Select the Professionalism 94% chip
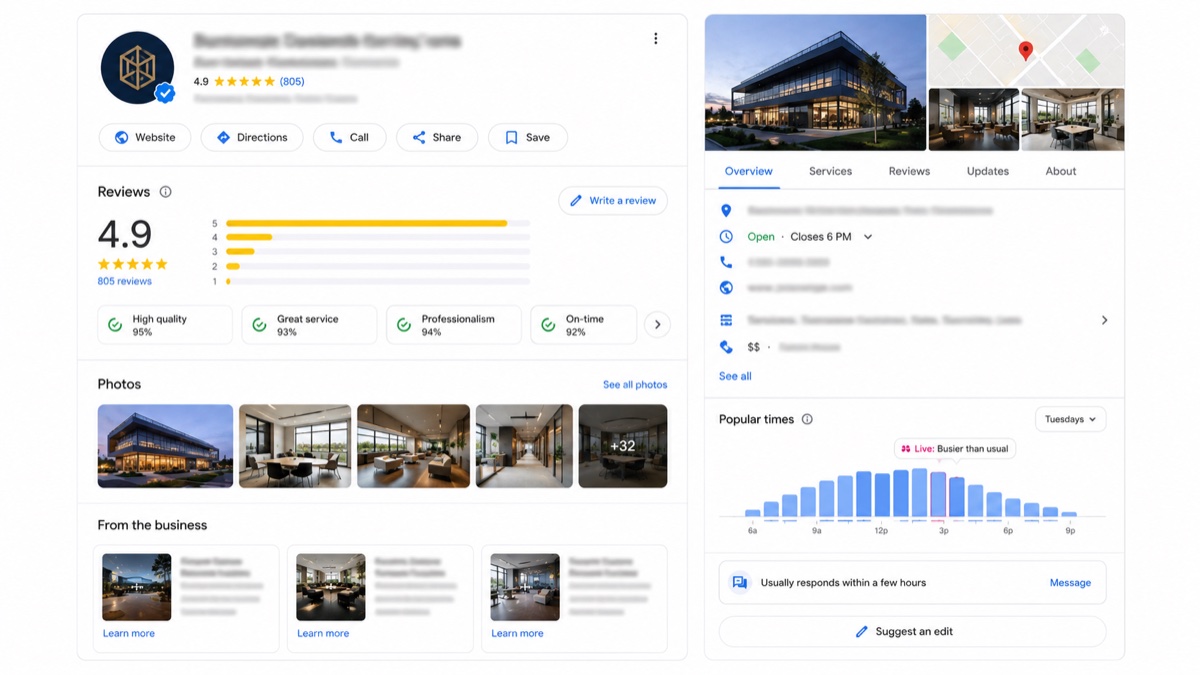The height and width of the screenshot is (675, 1200). pyautogui.click(x=453, y=325)
